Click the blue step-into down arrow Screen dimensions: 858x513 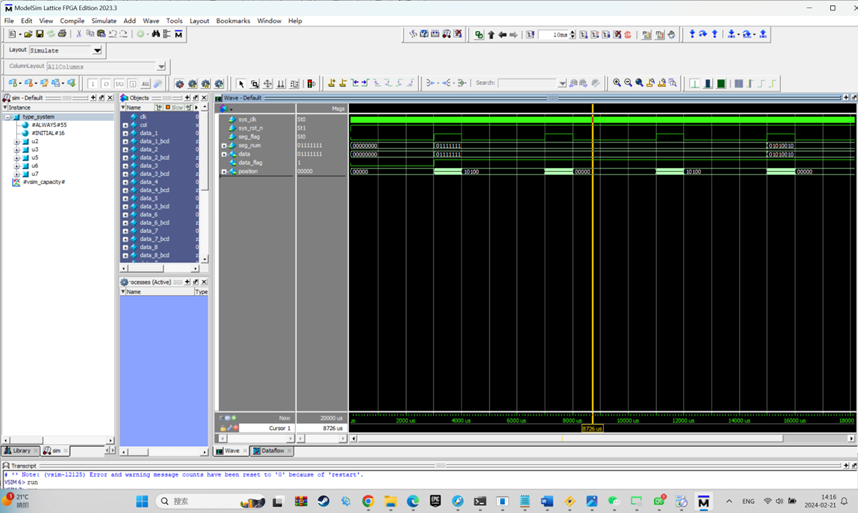tap(692, 34)
